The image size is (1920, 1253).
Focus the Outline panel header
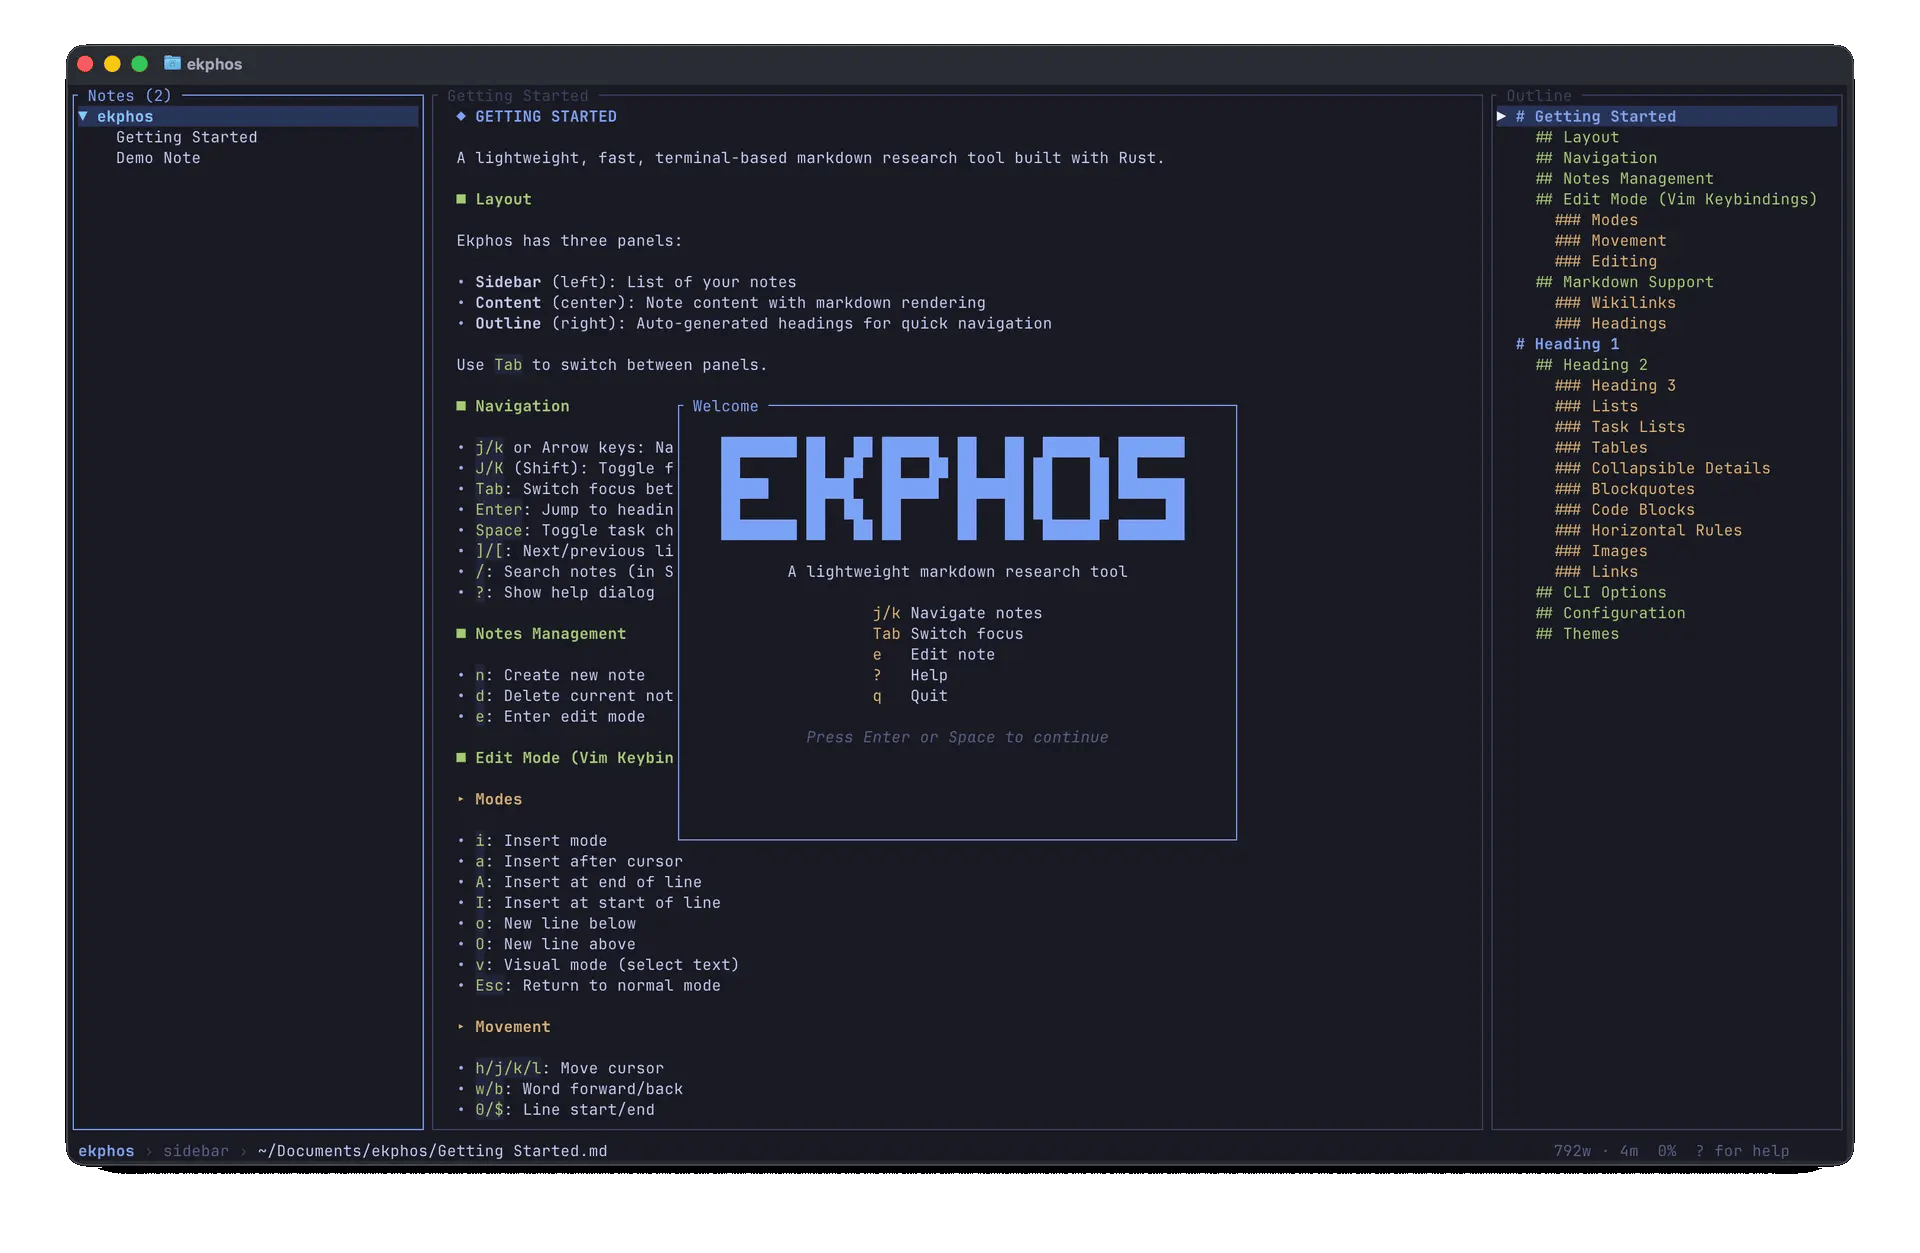point(1540,95)
